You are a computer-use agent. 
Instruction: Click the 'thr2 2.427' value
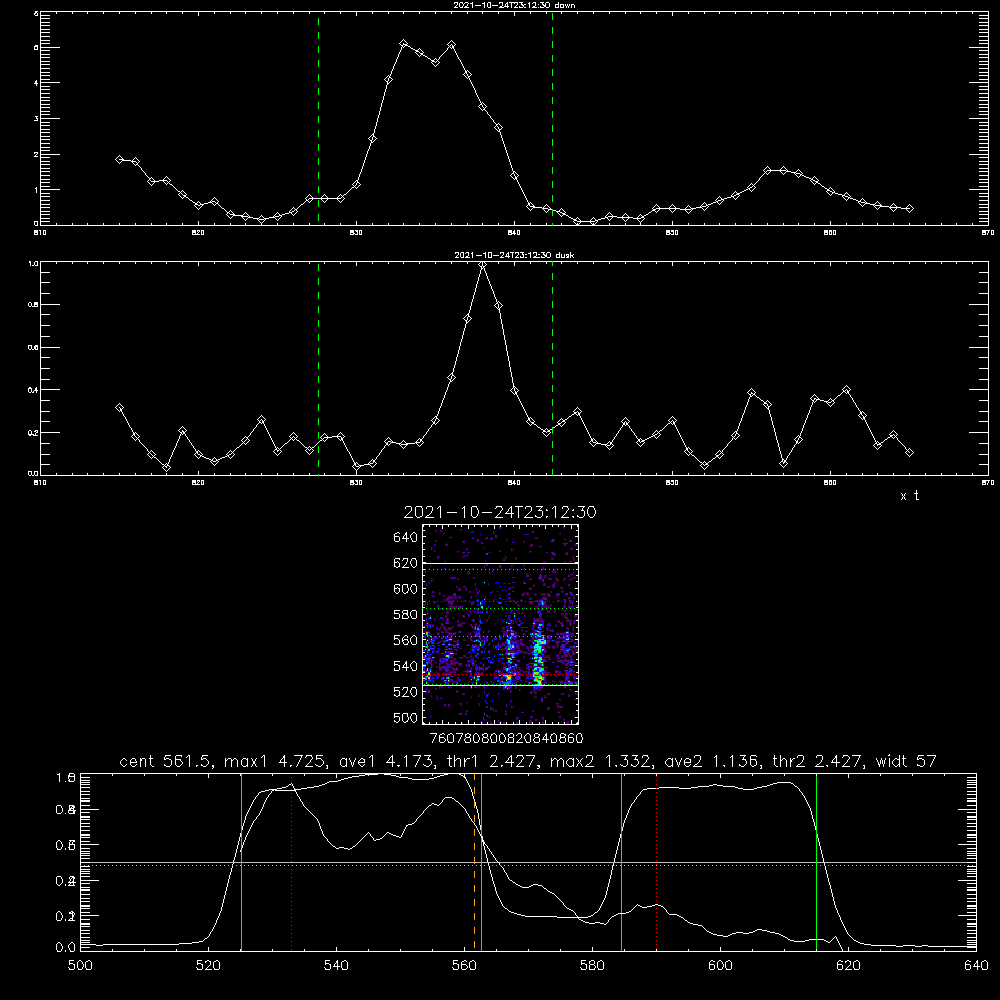[x=818, y=761]
